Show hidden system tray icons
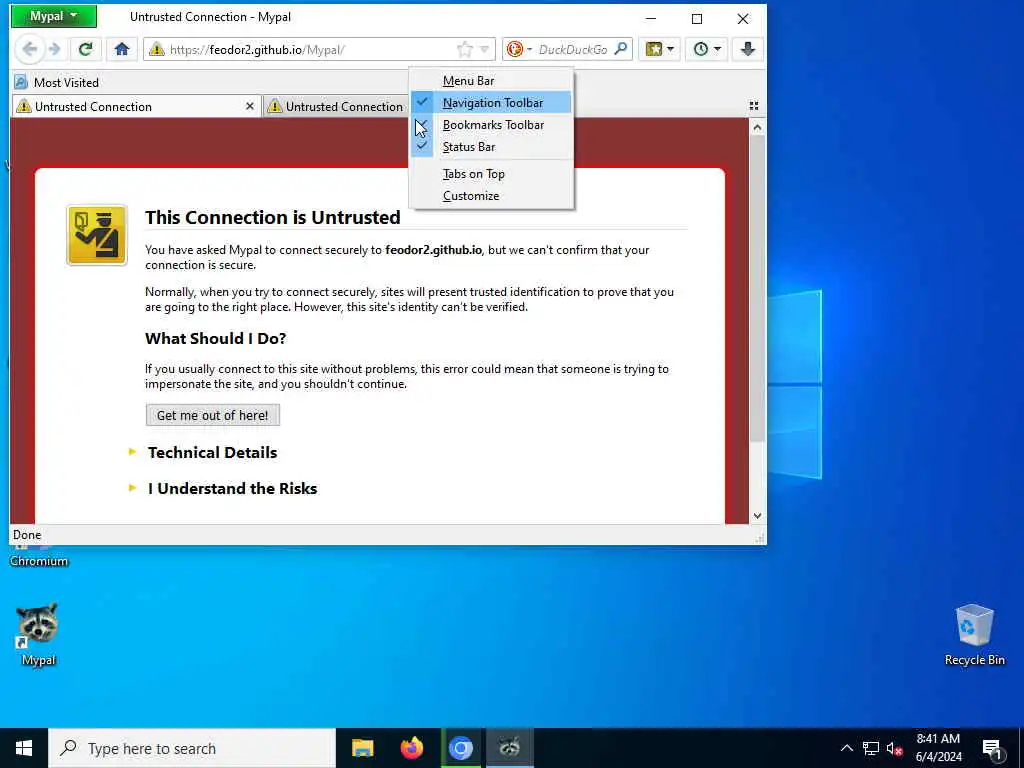This screenshot has height=768, width=1024. pos(846,748)
